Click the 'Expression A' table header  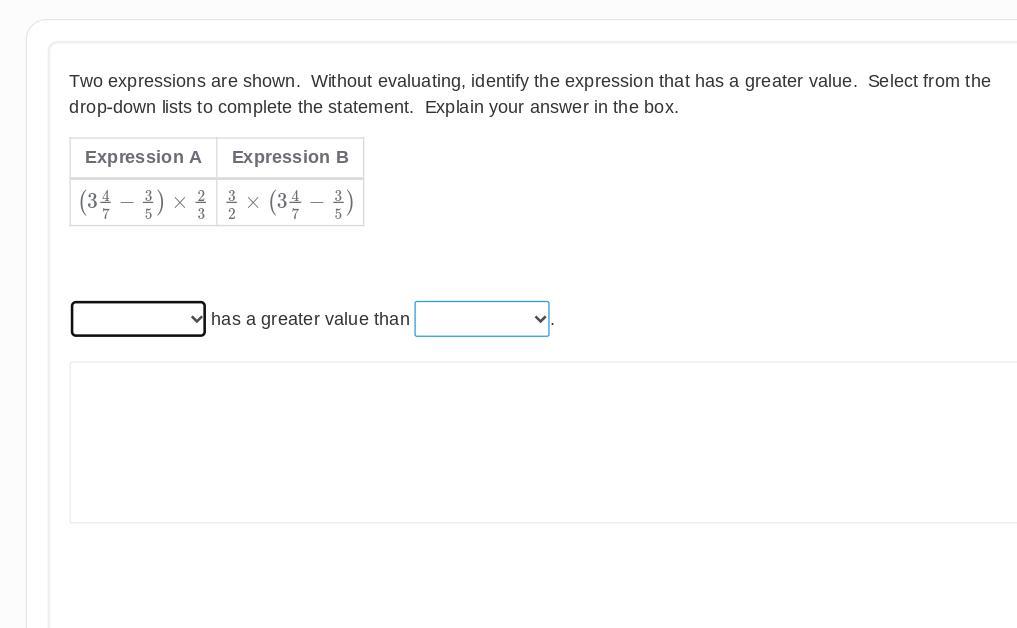coord(143,158)
